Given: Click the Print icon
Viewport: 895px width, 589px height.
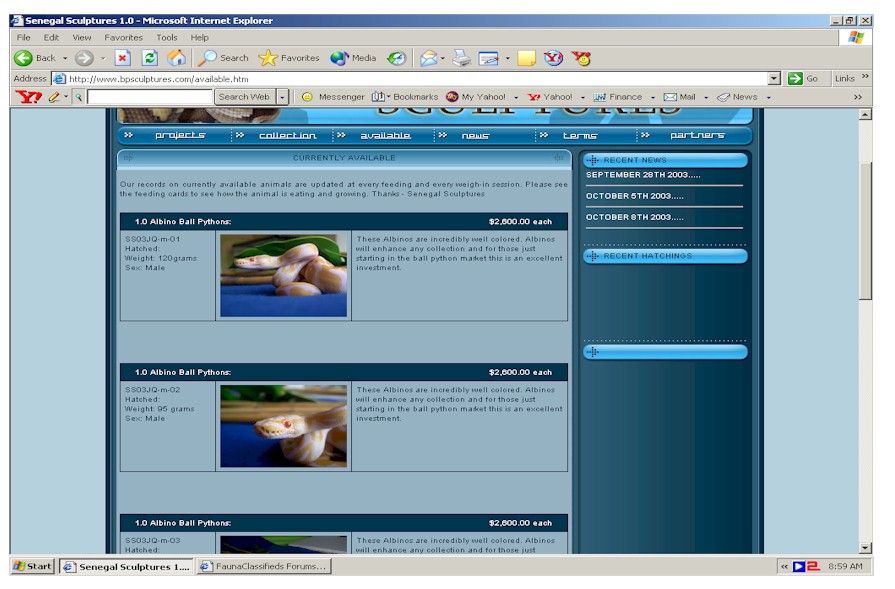Looking at the screenshot, I should [461, 58].
